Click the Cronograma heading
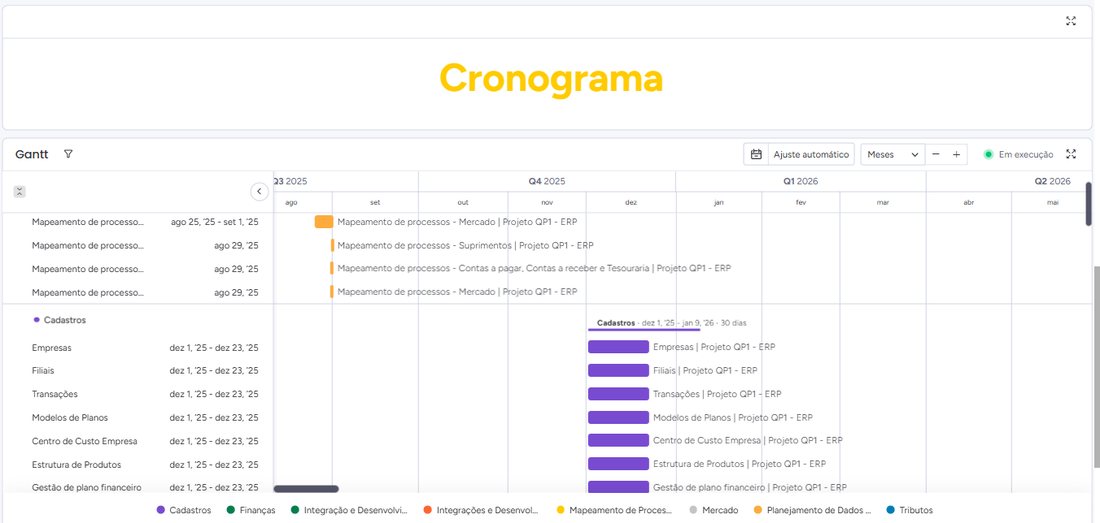This screenshot has height=523, width=1100. (x=551, y=79)
